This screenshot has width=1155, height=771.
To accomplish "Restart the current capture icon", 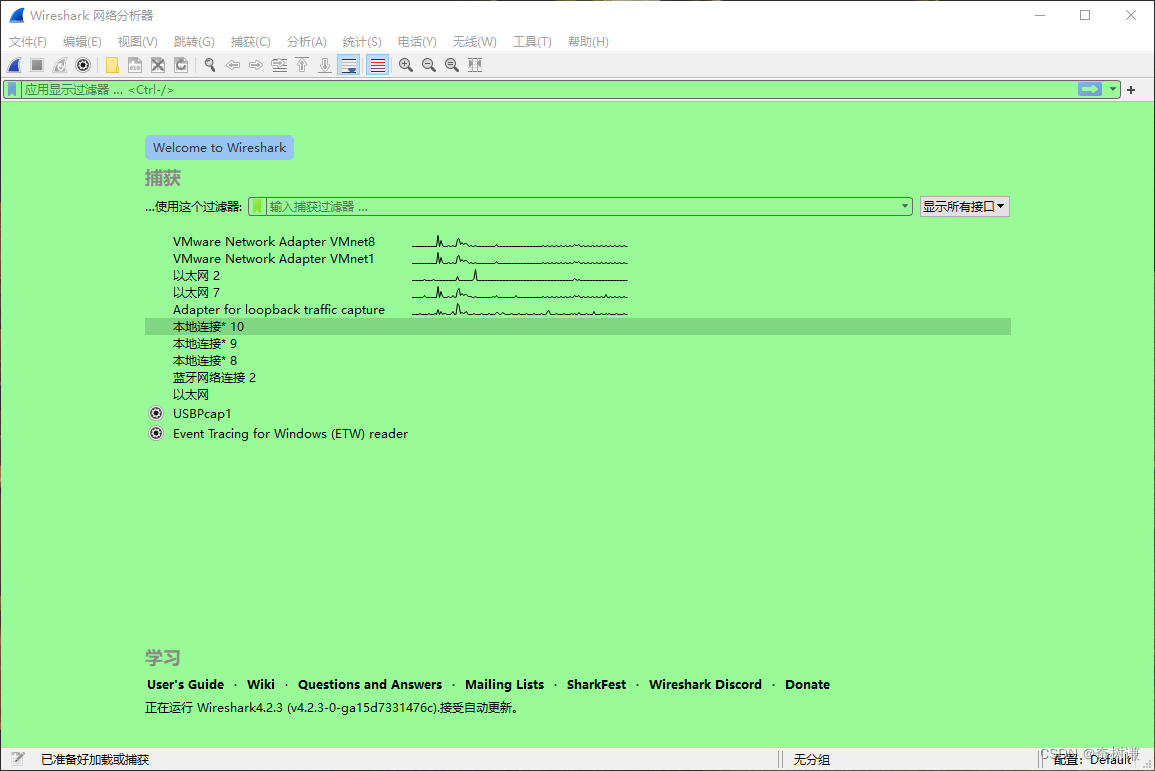I will point(60,65).
